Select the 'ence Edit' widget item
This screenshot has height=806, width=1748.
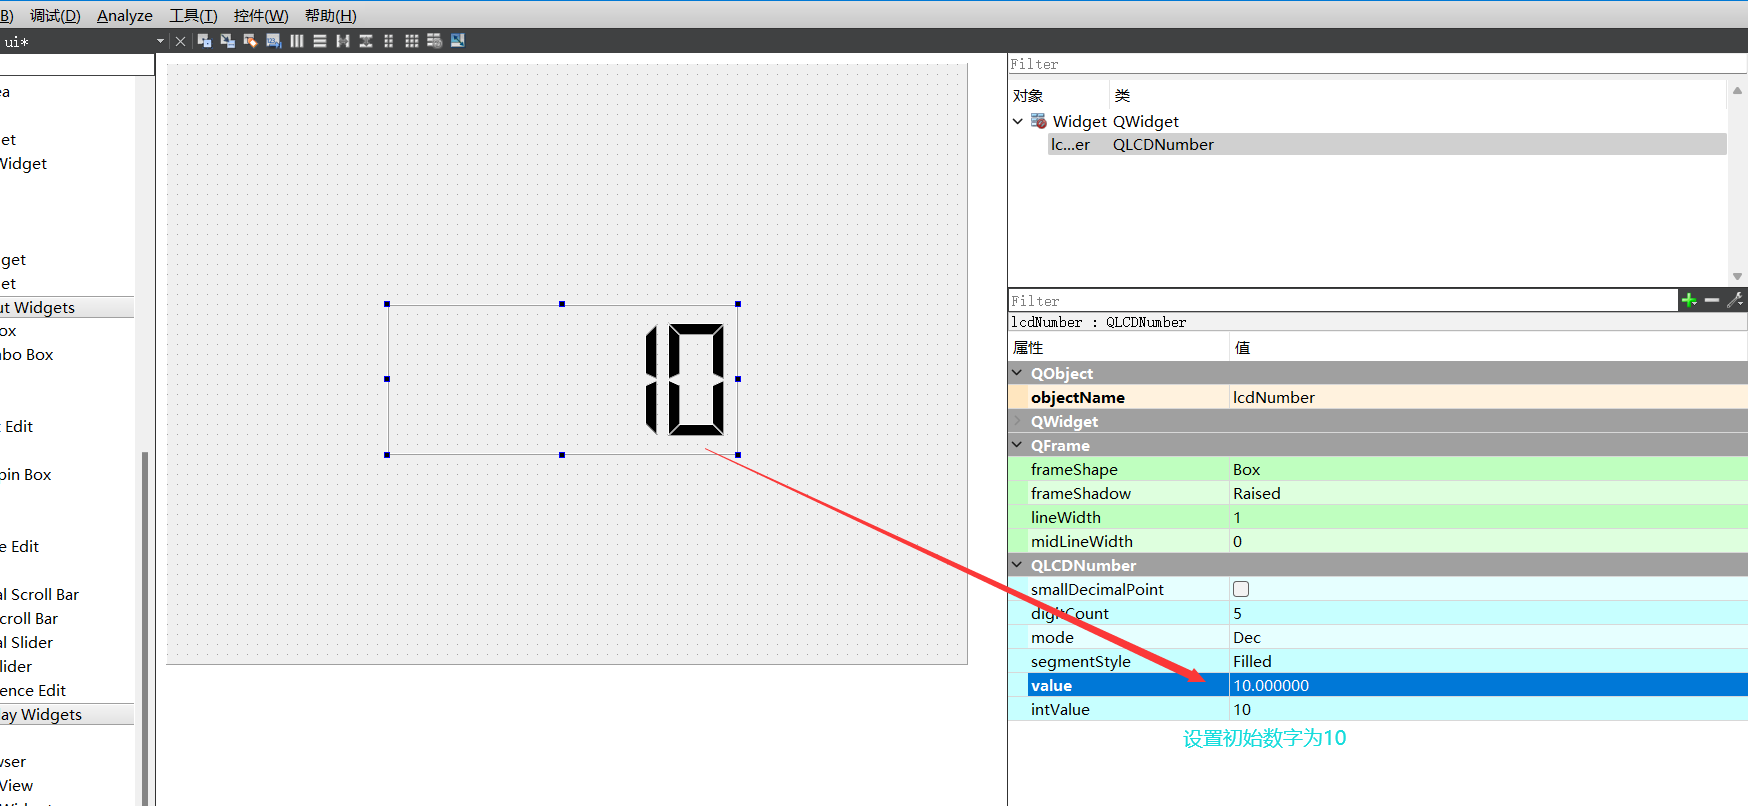[33, 690]
